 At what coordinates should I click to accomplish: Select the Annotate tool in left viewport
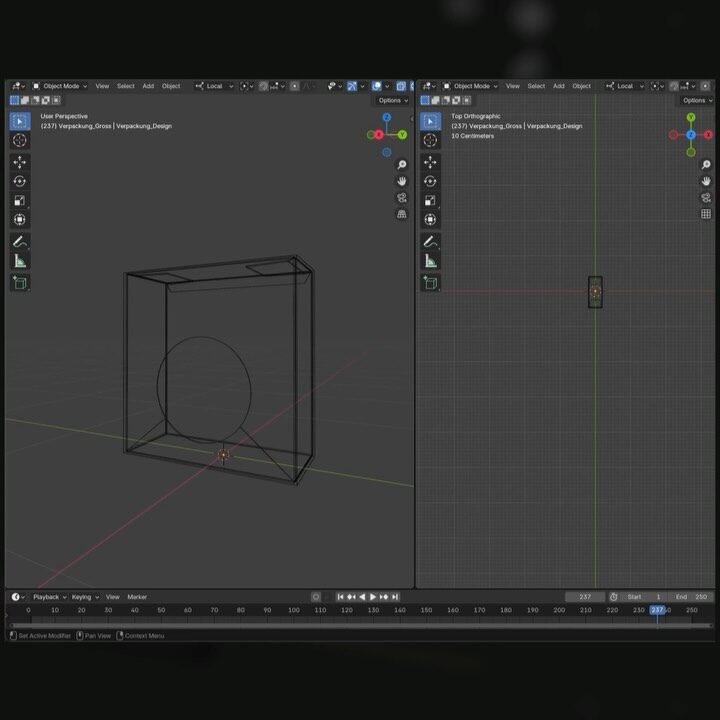click(x=20, y=242)
